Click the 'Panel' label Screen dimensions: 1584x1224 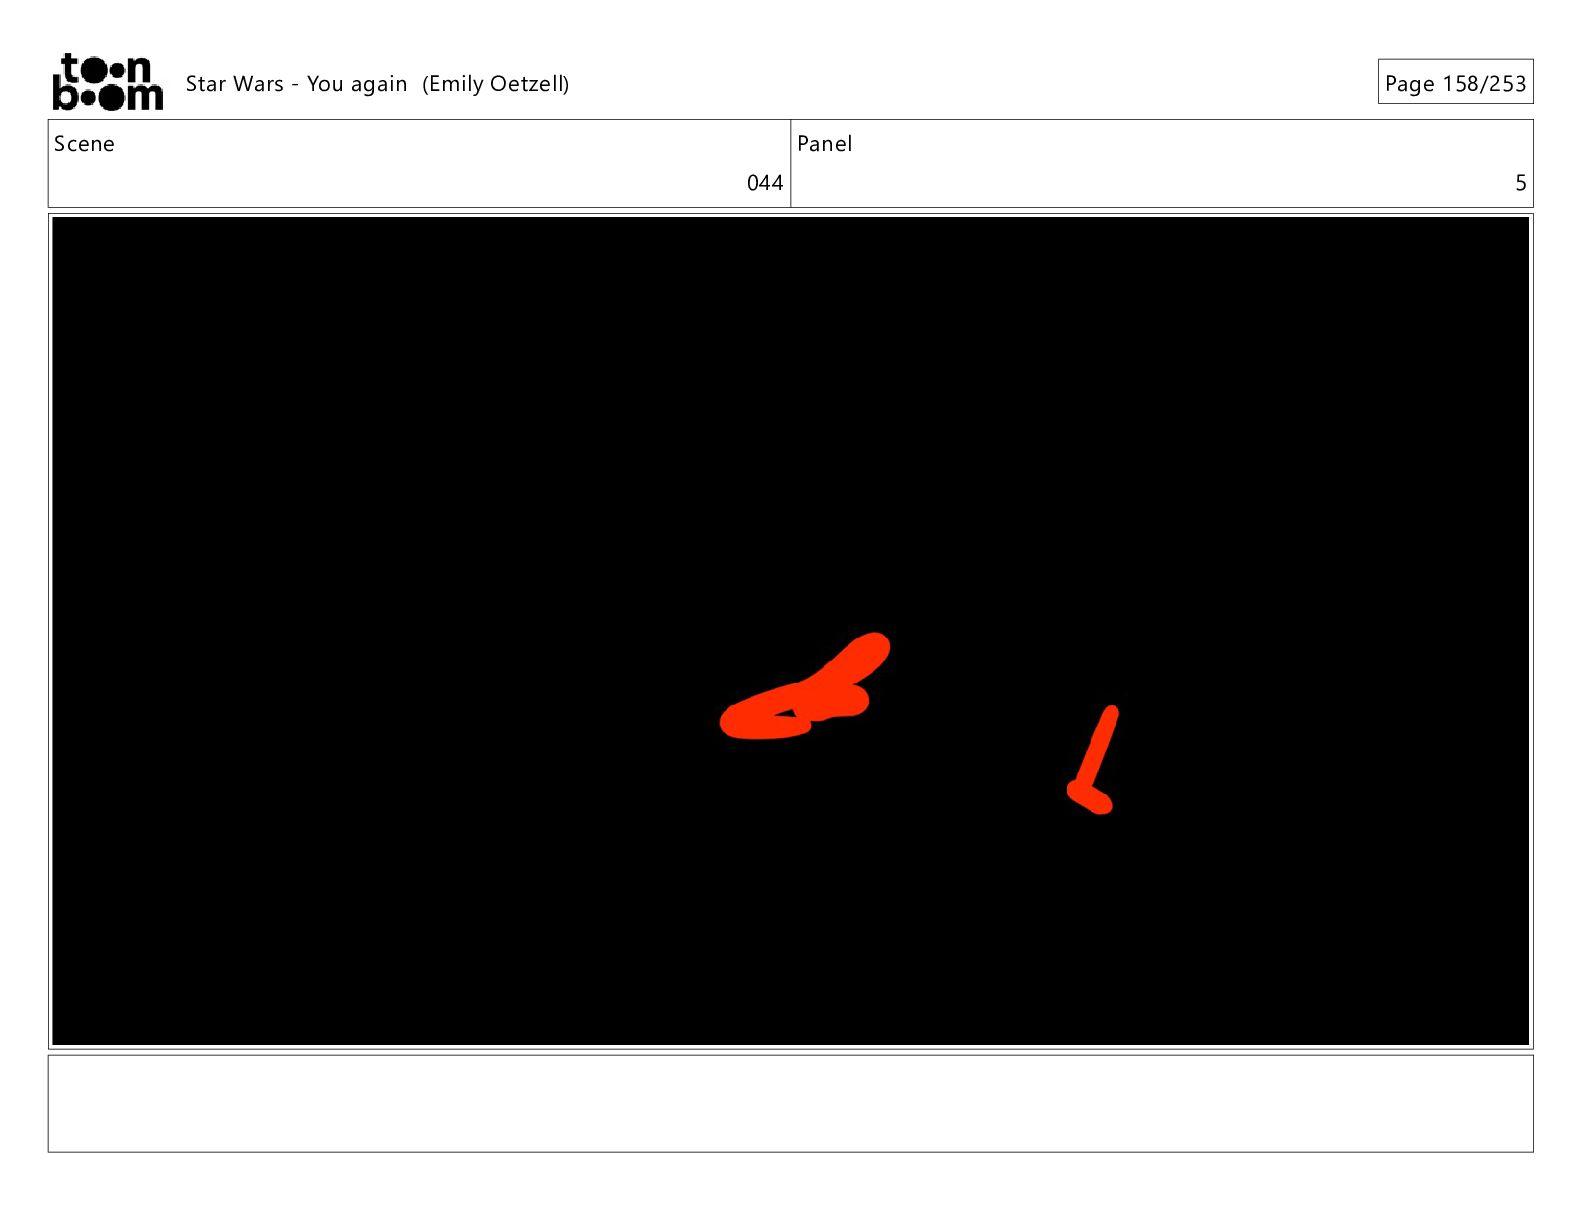click(825, 144)
